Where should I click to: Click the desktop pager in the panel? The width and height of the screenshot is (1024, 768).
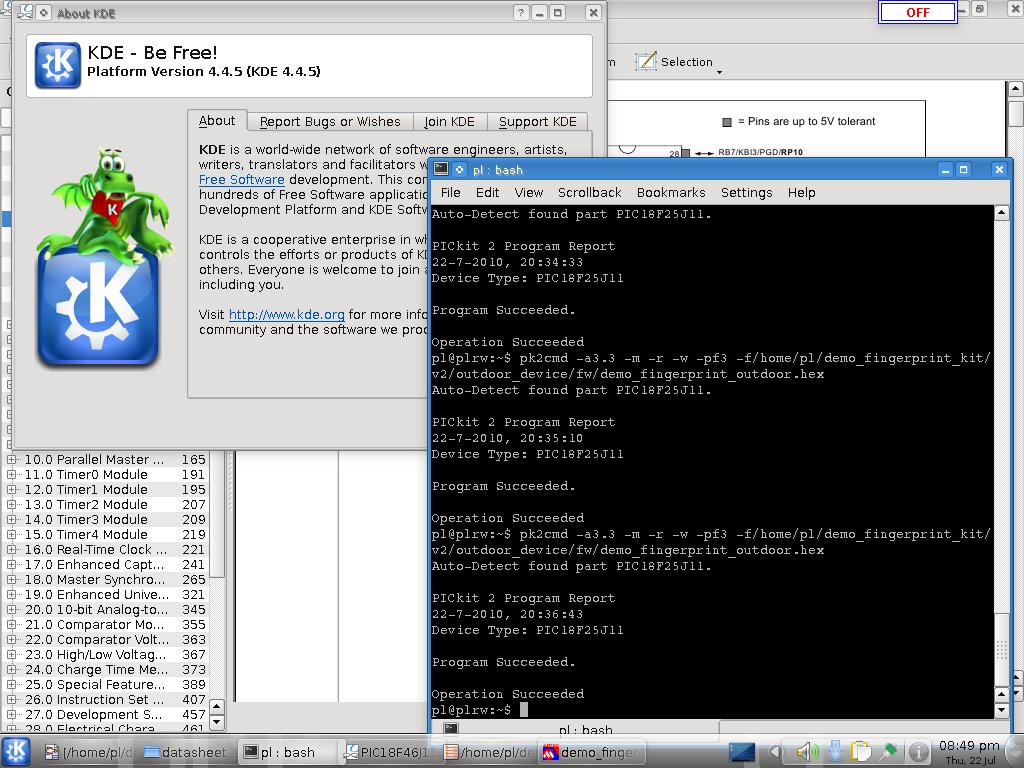[x=742, y=752]
